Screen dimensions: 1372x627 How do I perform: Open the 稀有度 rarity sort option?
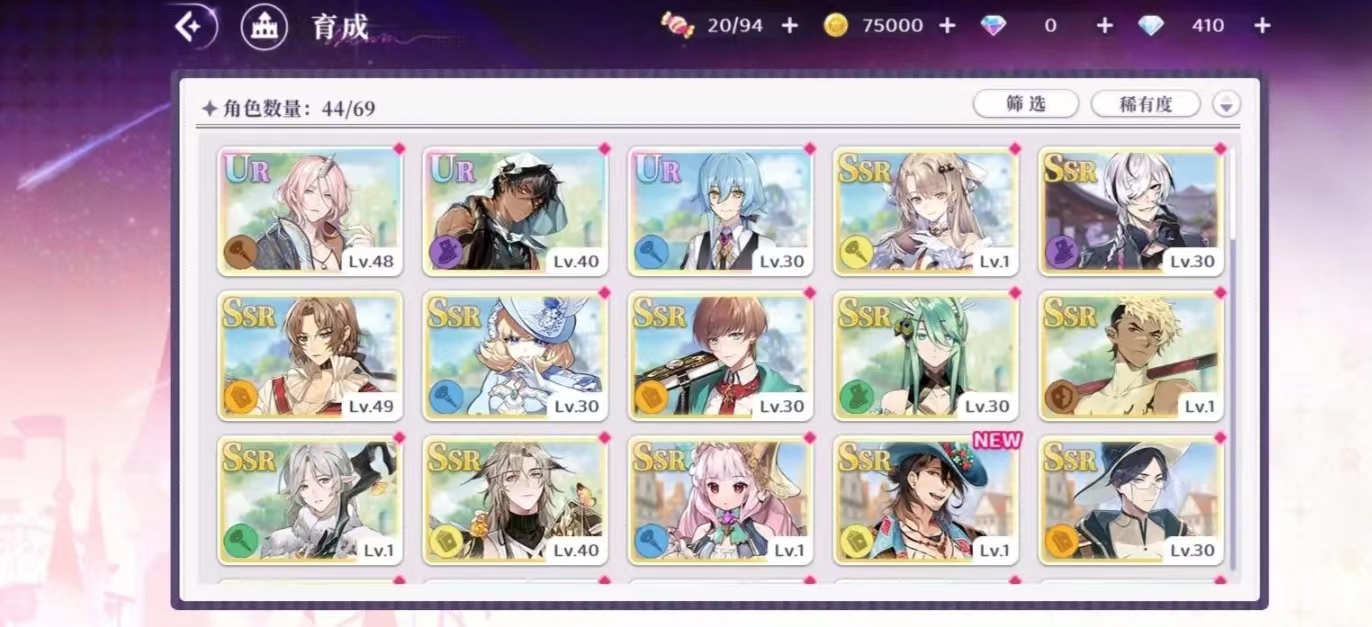(1145, 104)
